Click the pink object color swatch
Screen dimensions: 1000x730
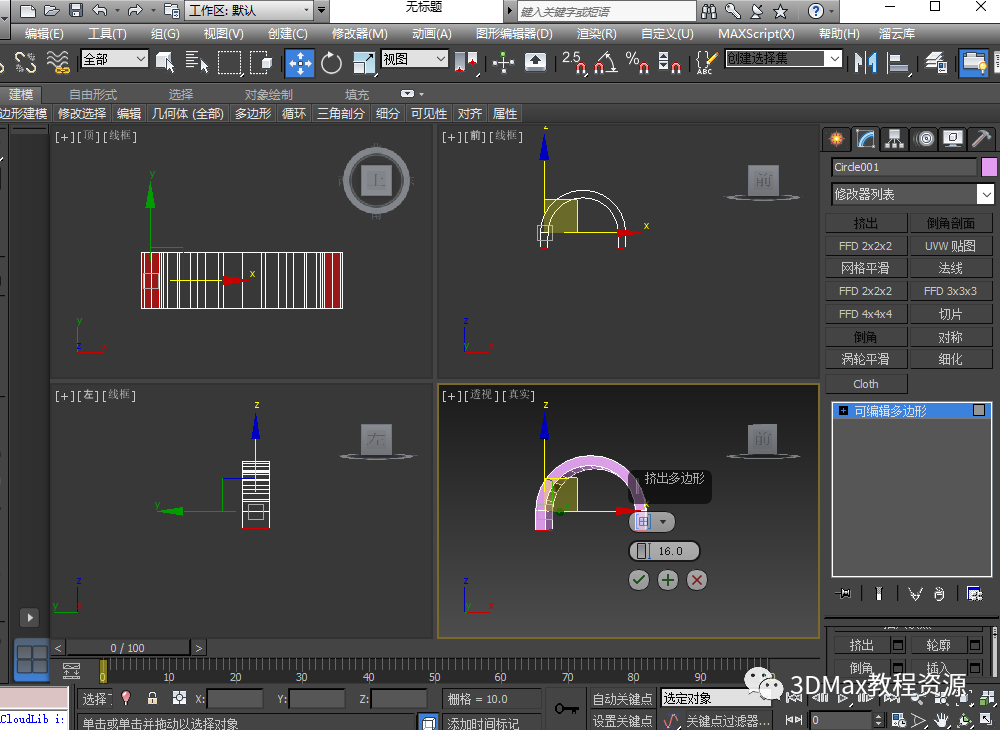tap(989, 167)
